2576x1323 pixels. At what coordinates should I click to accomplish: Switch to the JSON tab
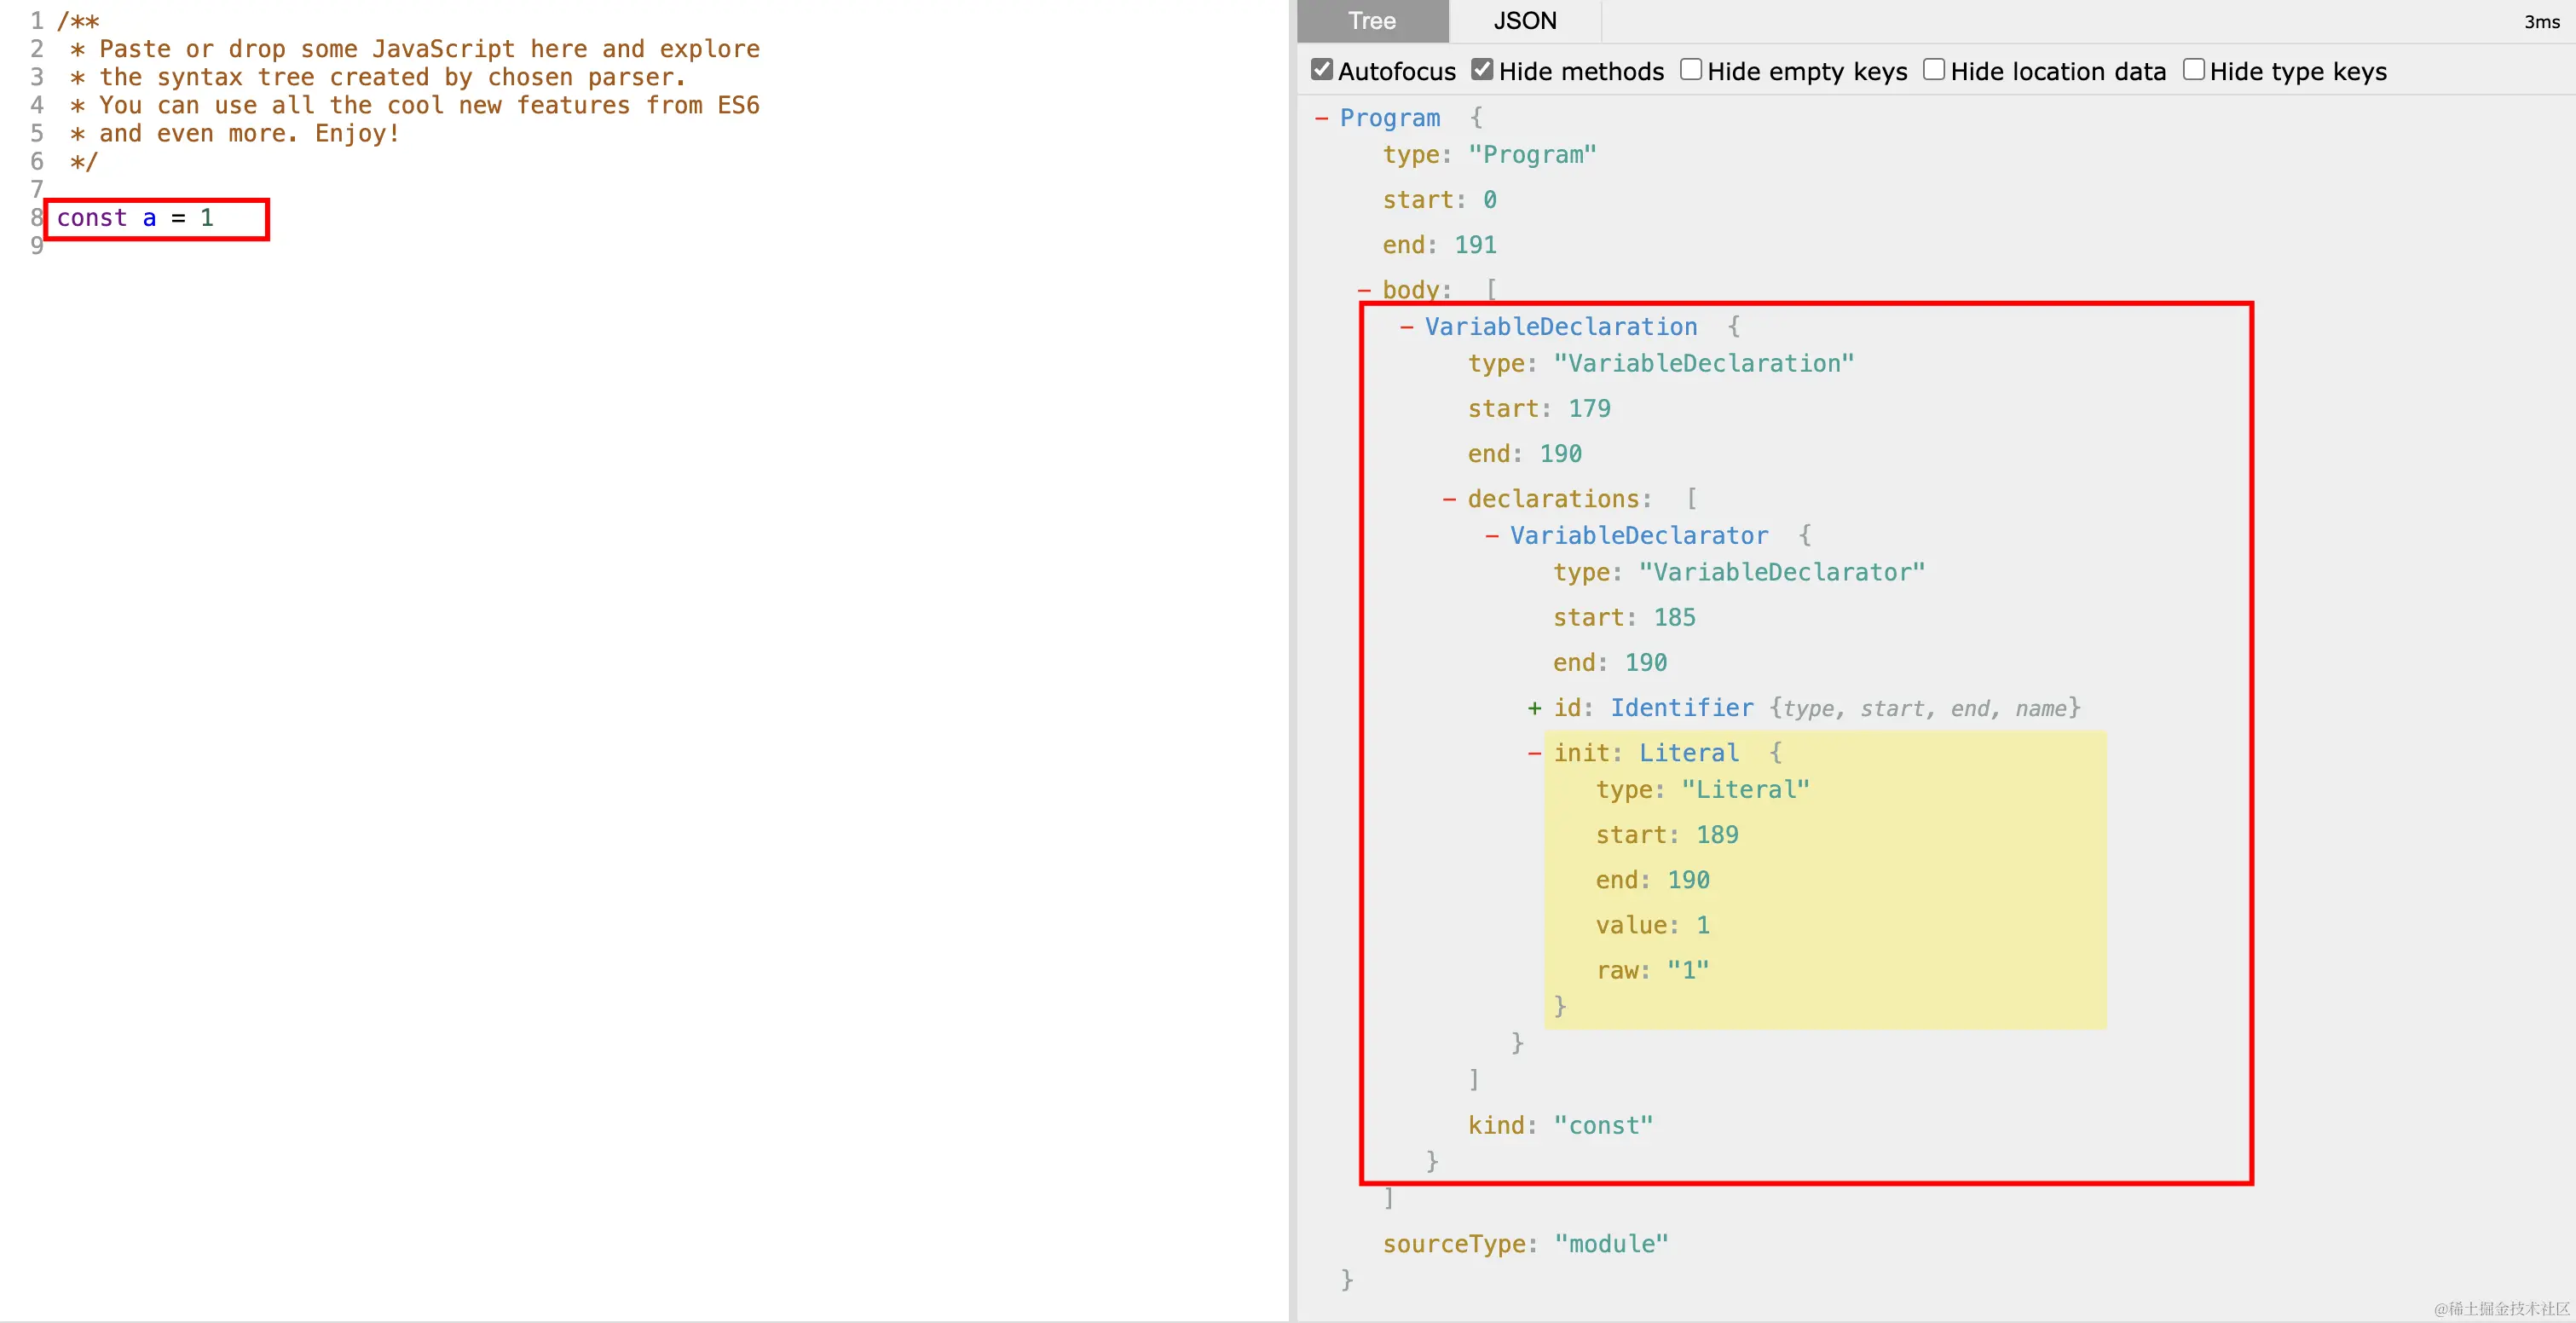[1524, 21]
